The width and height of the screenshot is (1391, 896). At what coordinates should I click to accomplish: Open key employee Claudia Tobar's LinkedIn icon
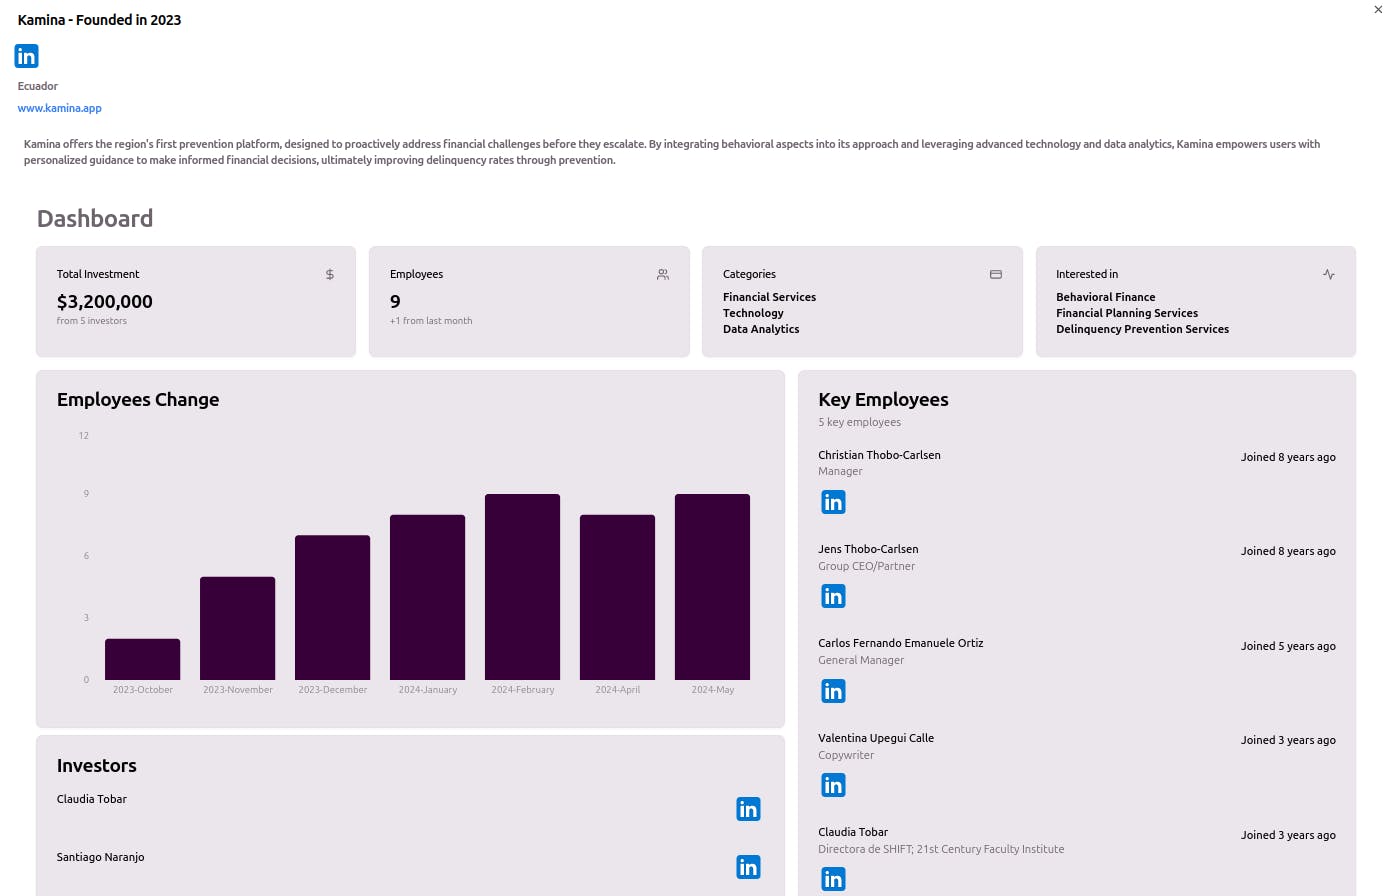833,879
